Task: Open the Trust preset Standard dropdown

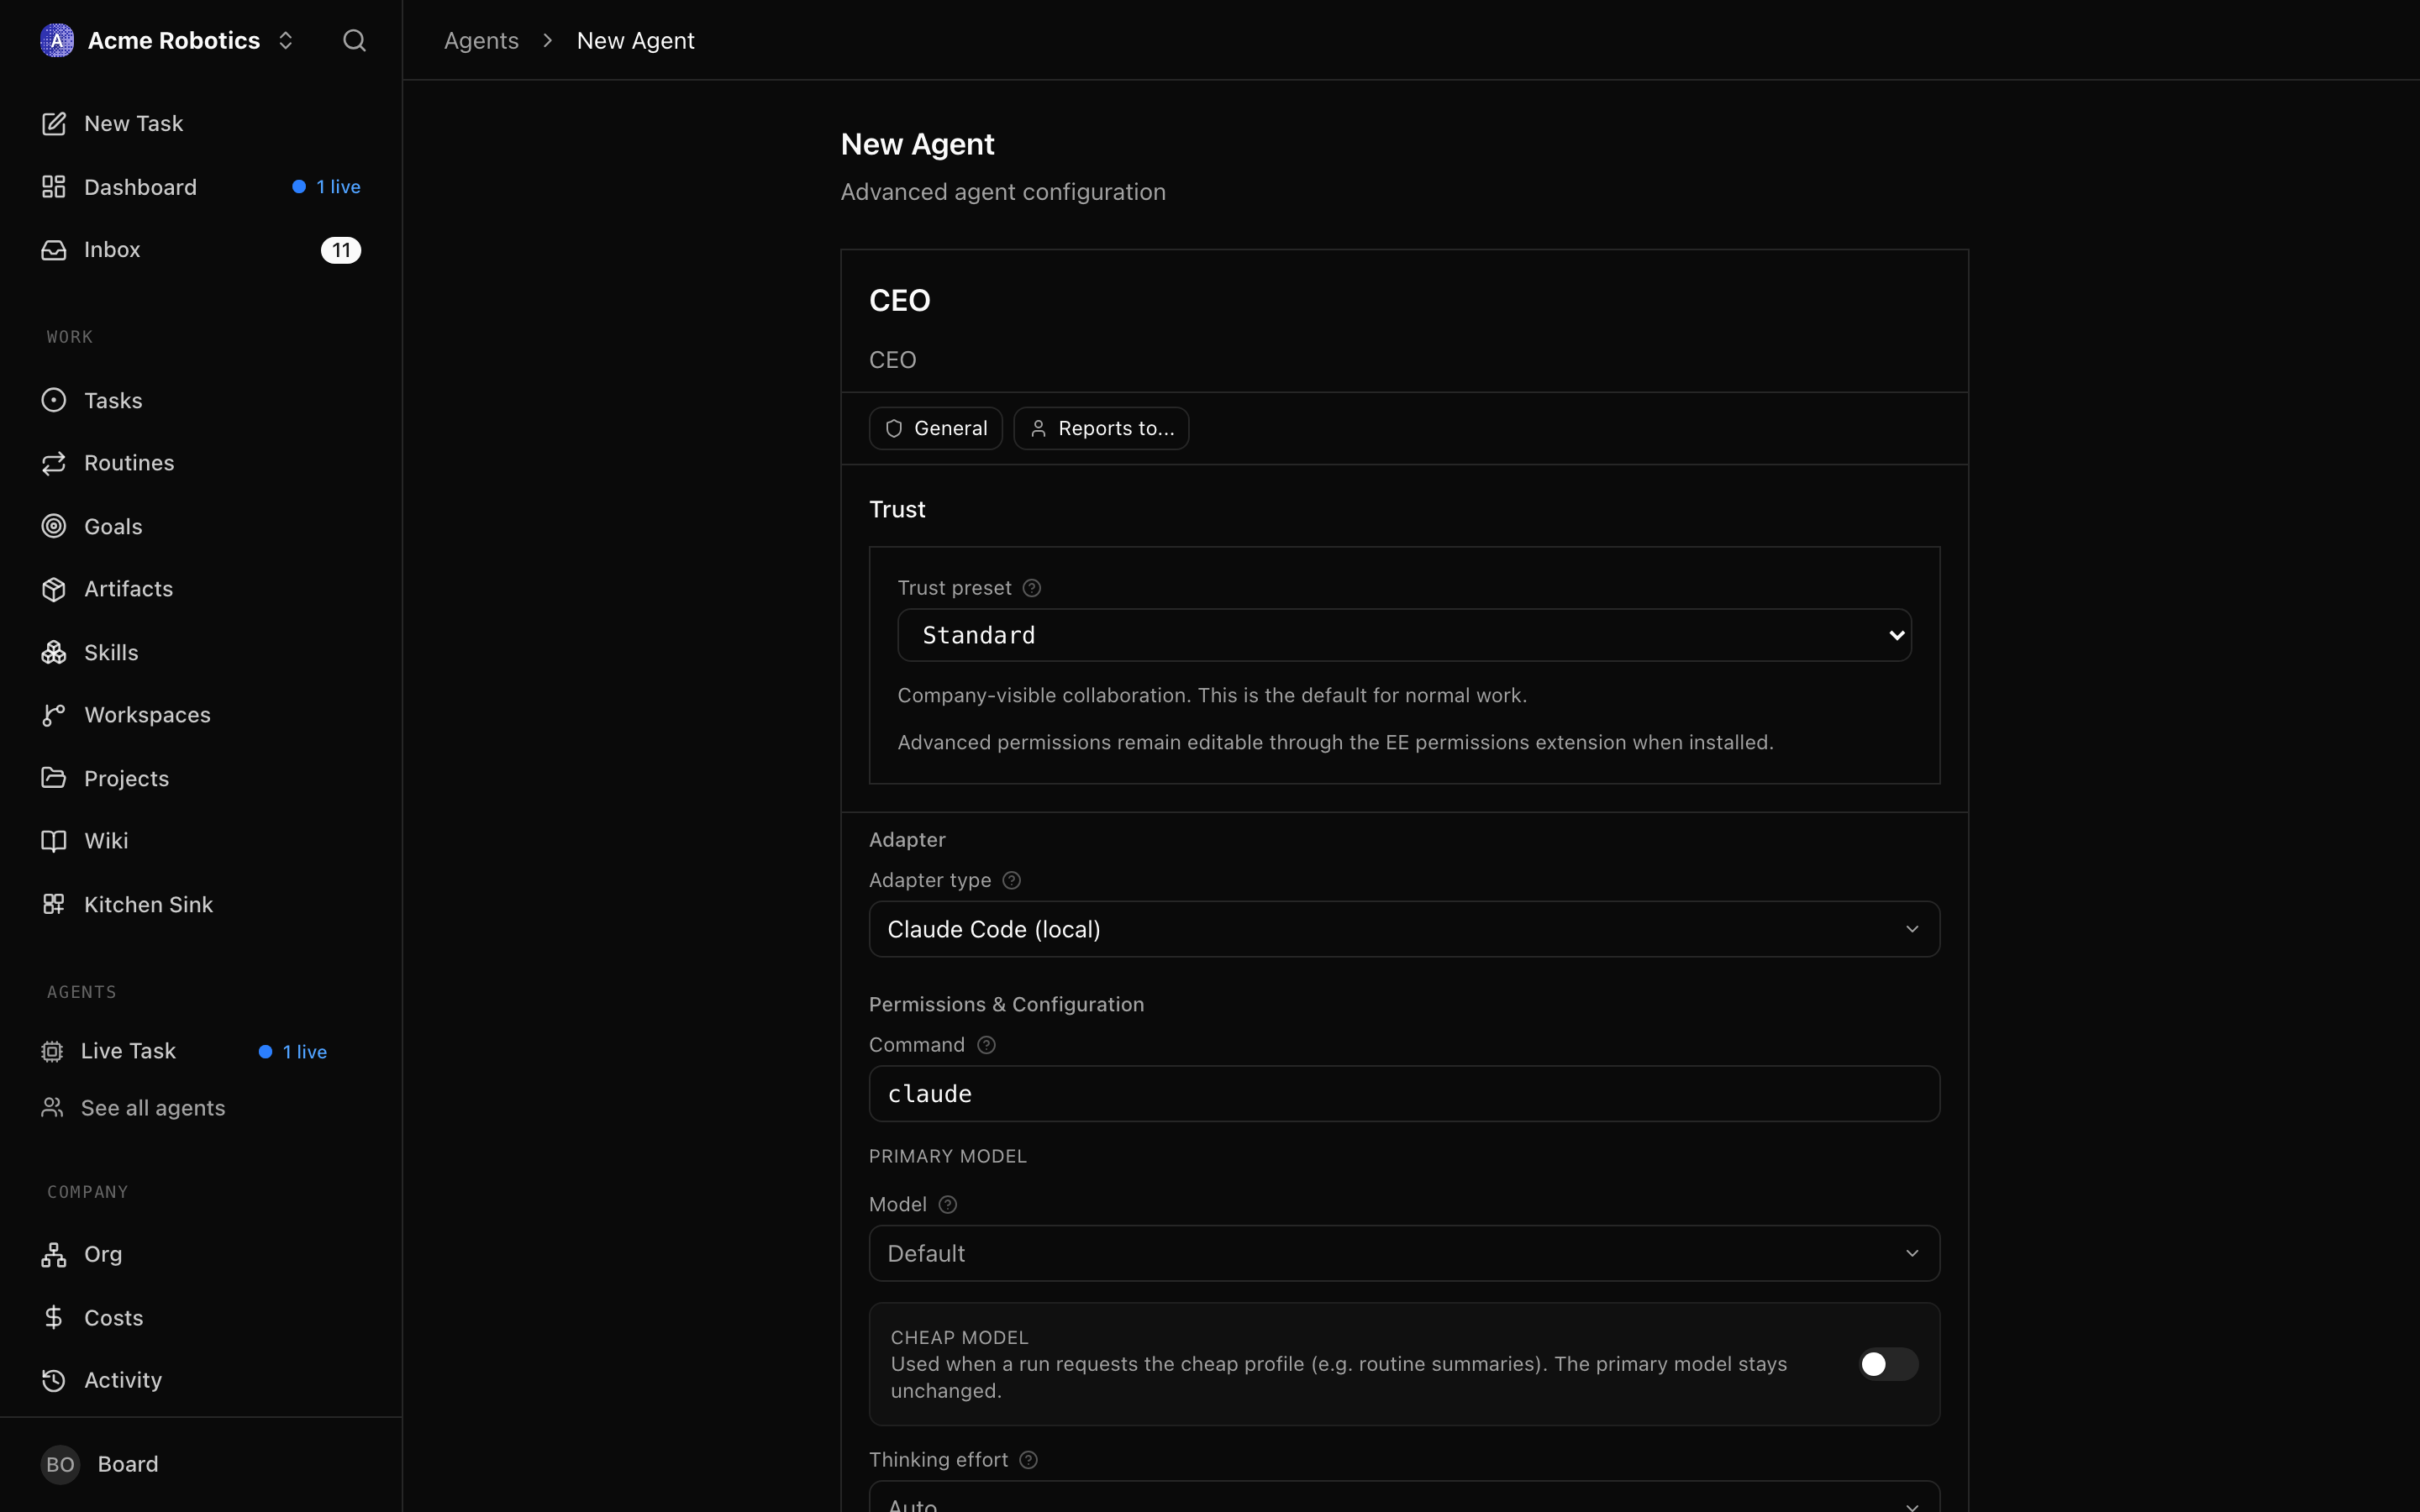Action: 1404,635
